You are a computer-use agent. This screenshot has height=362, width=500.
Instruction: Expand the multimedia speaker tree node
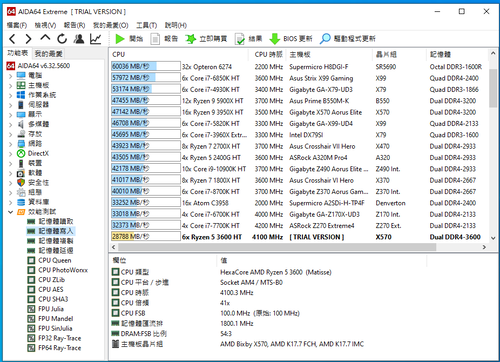coord(10,124)
